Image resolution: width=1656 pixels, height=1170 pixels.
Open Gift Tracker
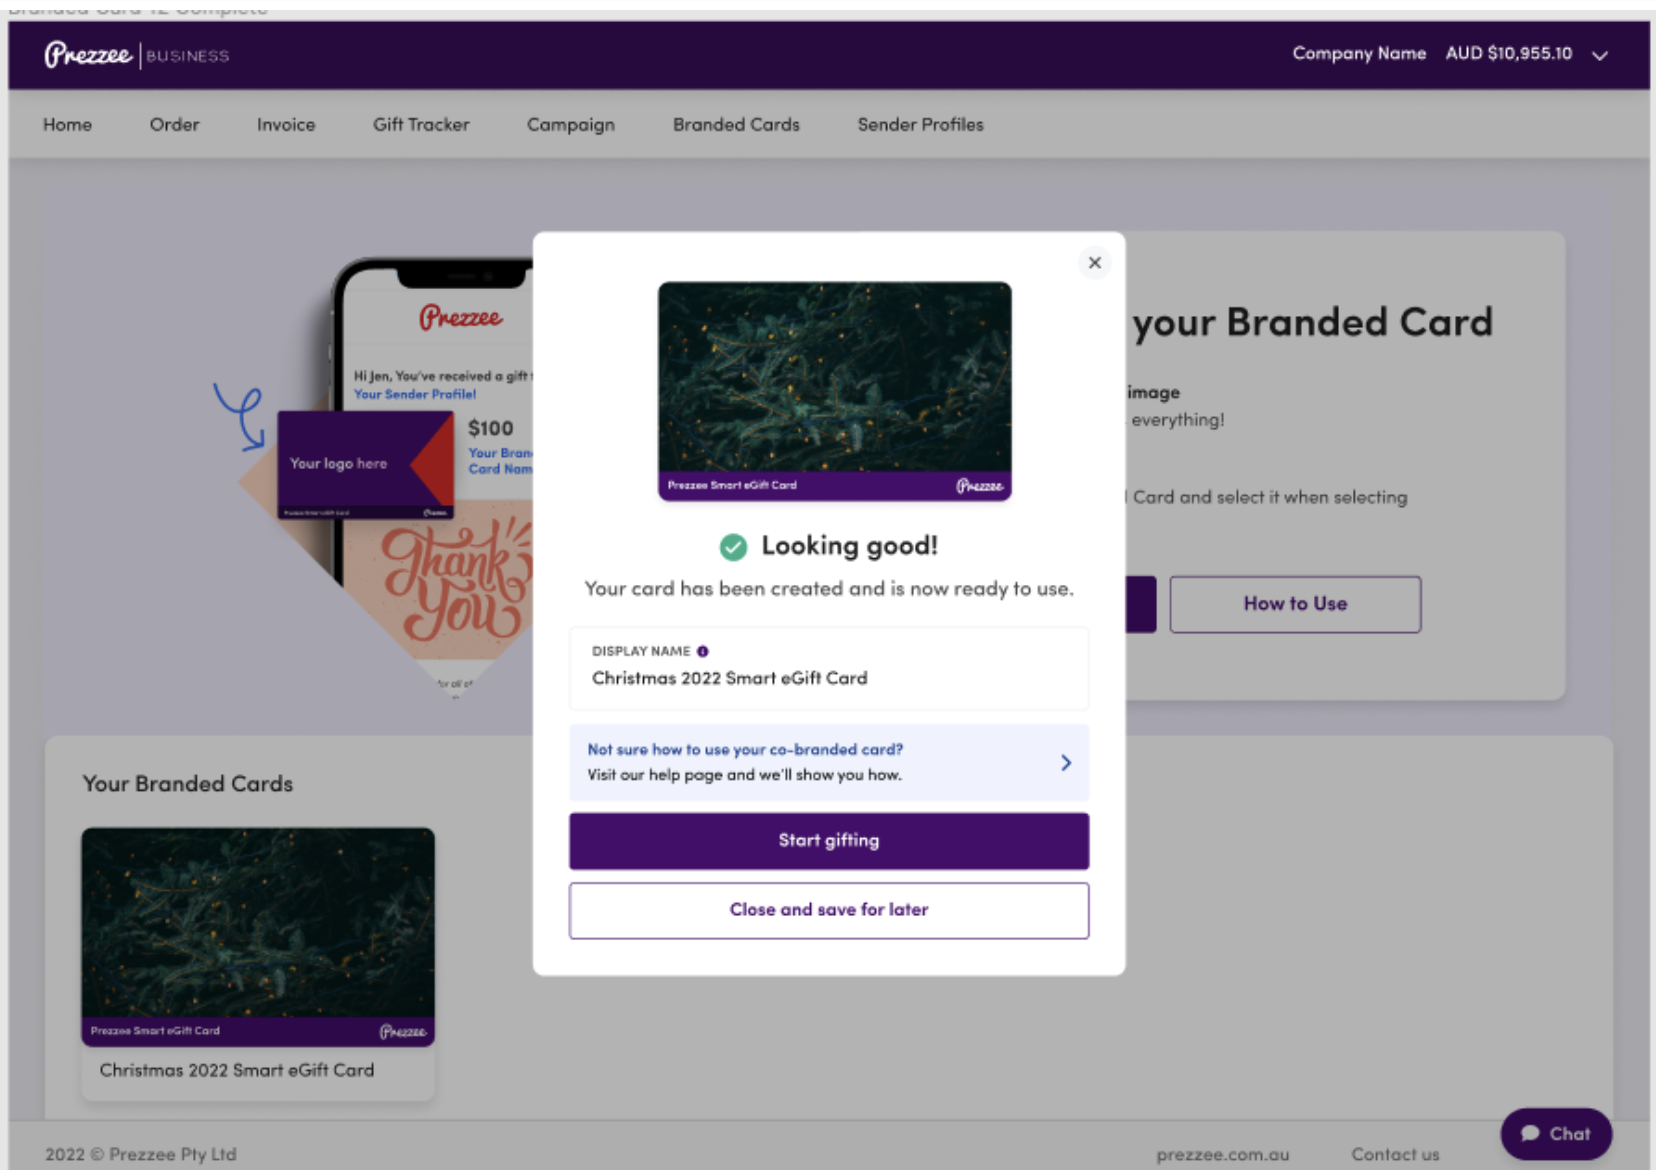(x=421, y=124)
